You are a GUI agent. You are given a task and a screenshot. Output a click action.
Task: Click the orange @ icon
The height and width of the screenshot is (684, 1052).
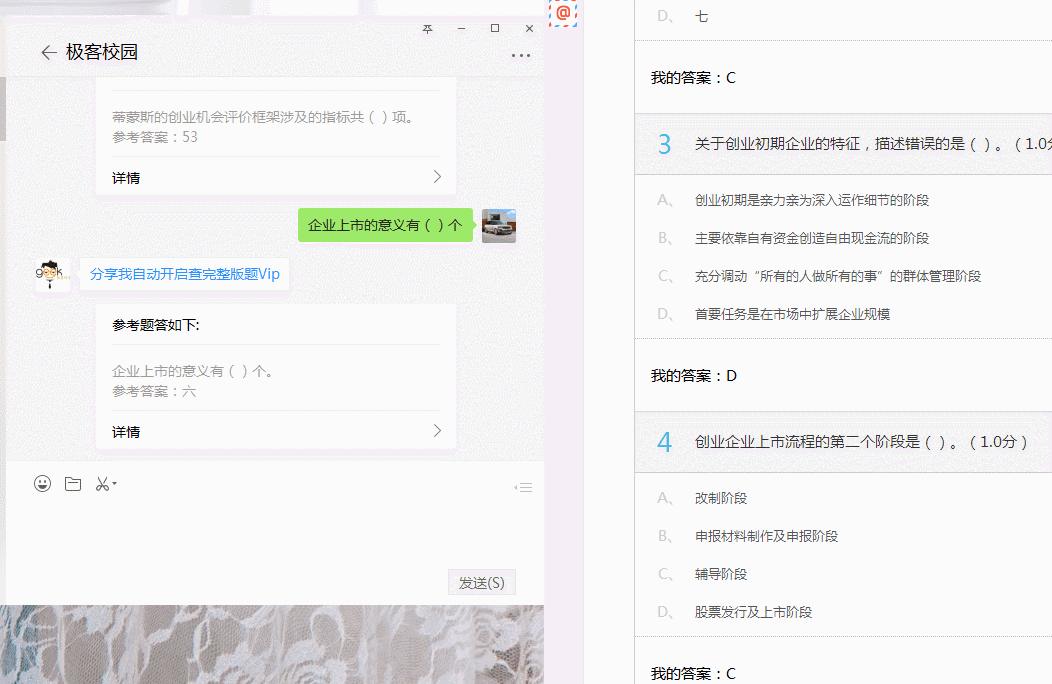(563, 13)
